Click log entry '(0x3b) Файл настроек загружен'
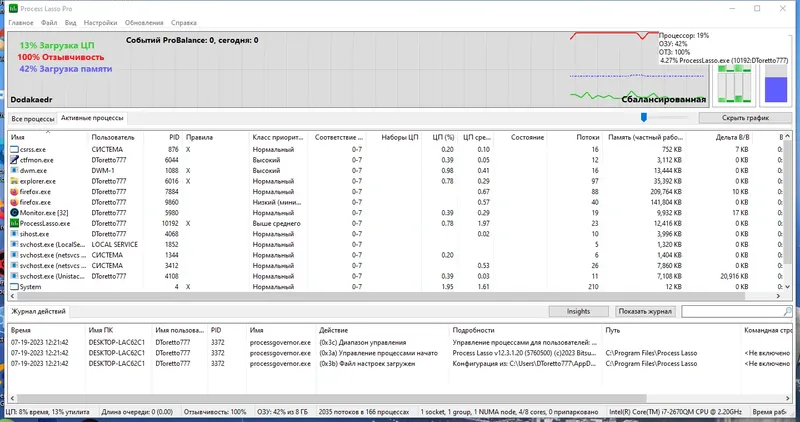 (x=367, y=364)
